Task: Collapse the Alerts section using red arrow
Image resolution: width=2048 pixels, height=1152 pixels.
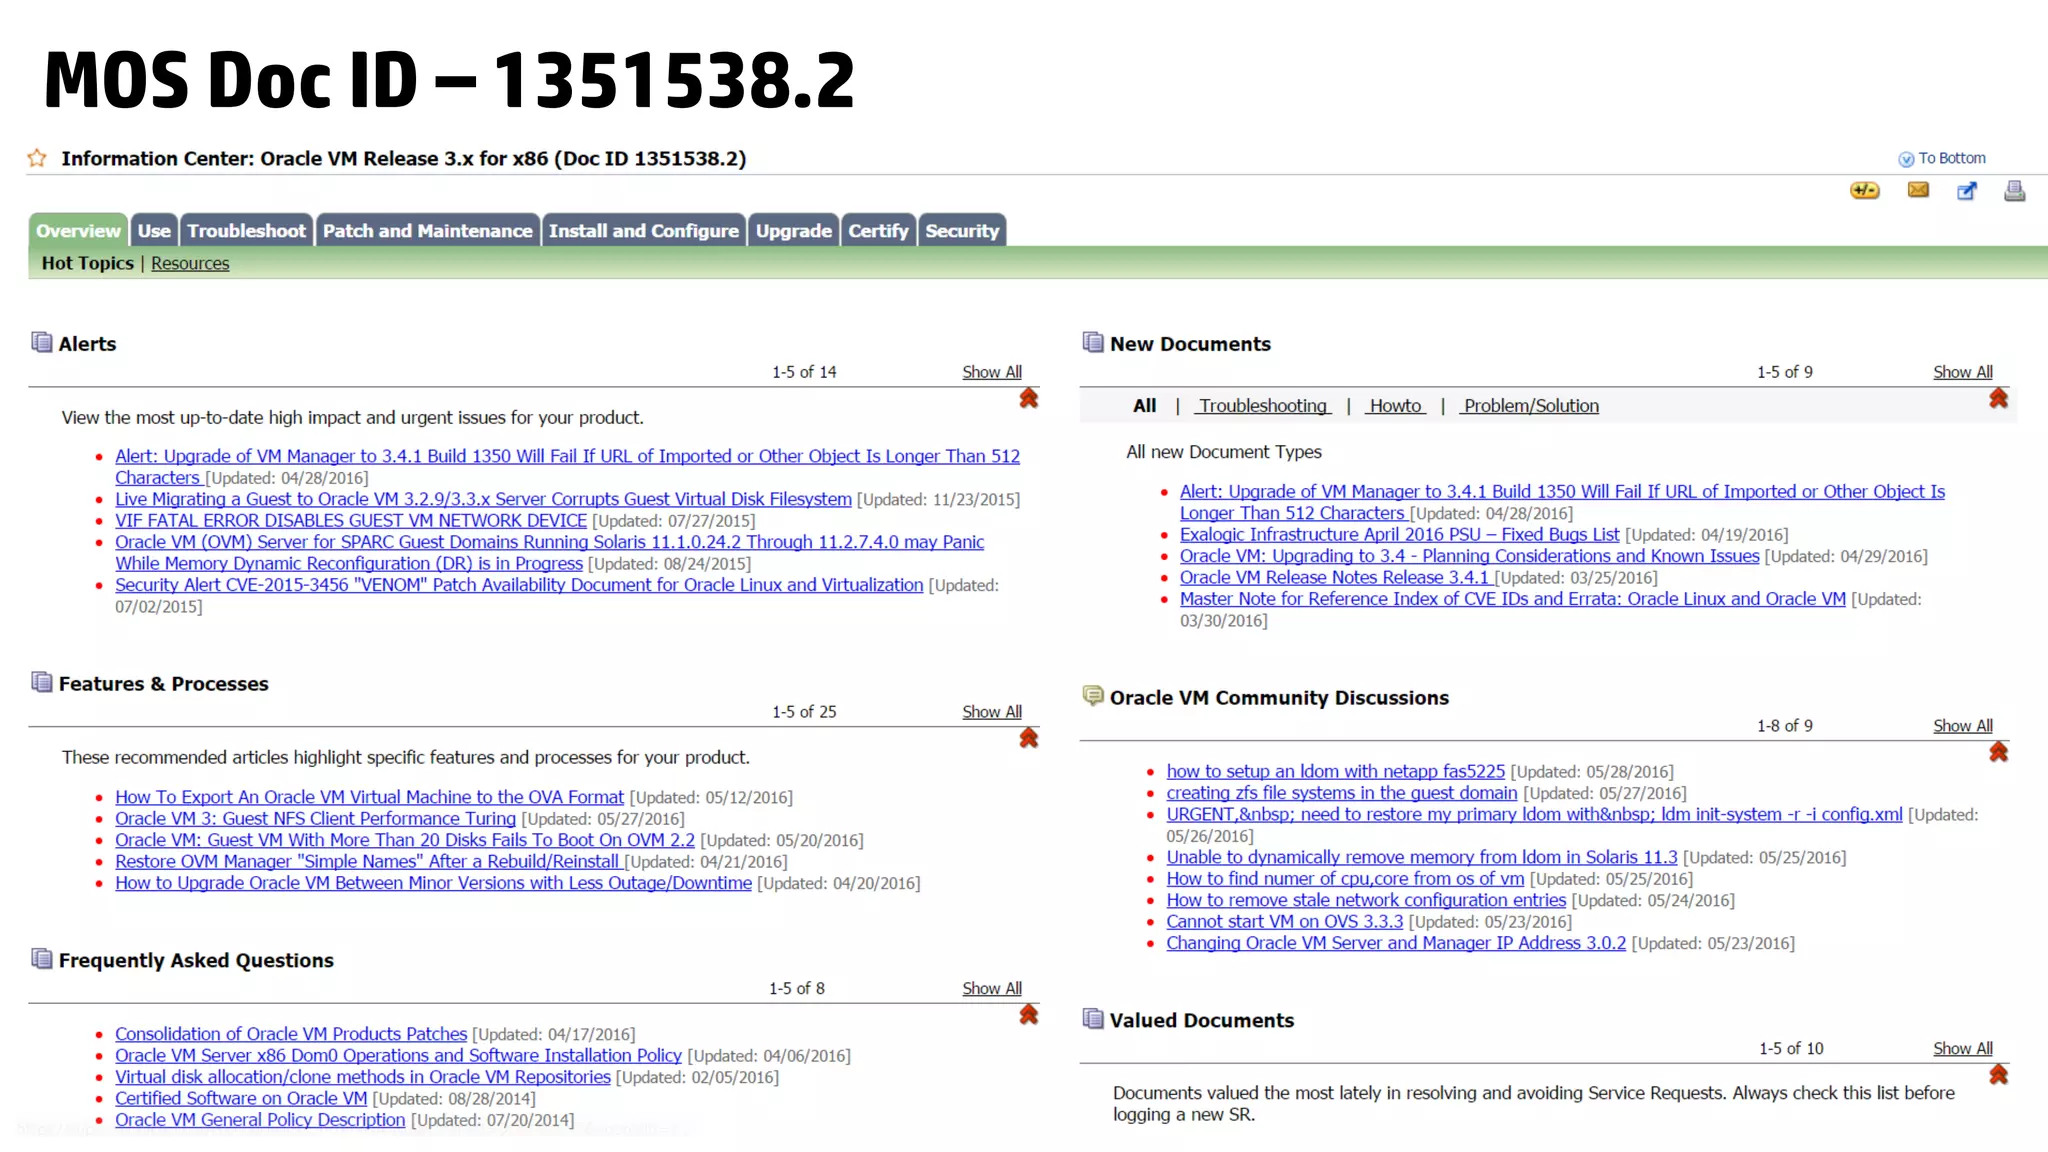Action: (x=1028, y=398)
